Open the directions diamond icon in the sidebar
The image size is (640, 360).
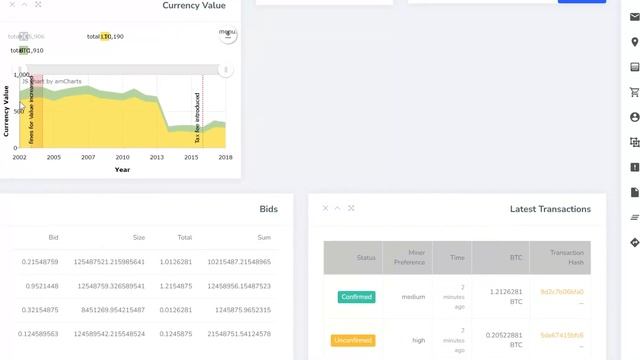pyautogui.click(x=635, y=242)
